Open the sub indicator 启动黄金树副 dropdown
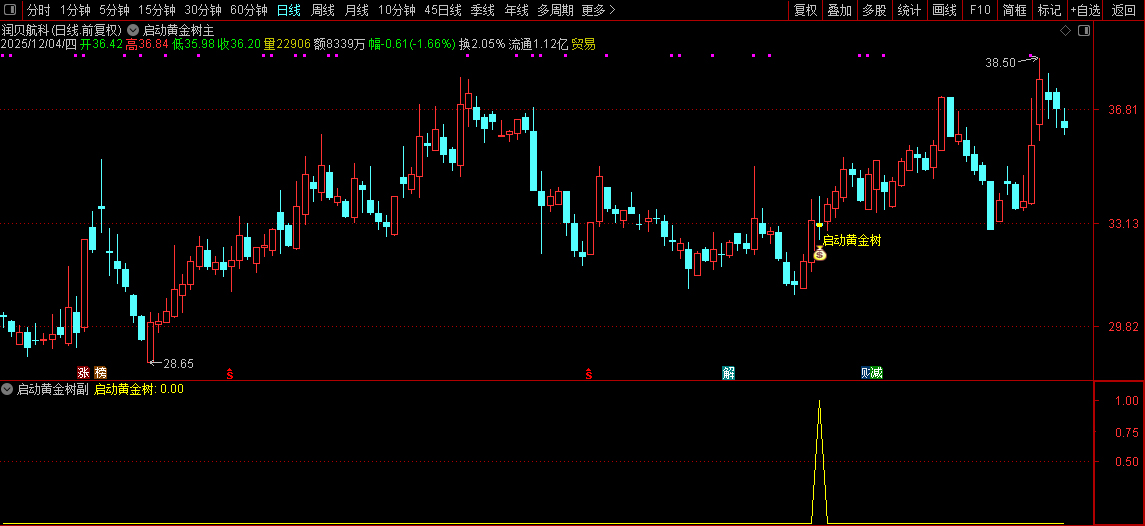 tap(7, 389)
